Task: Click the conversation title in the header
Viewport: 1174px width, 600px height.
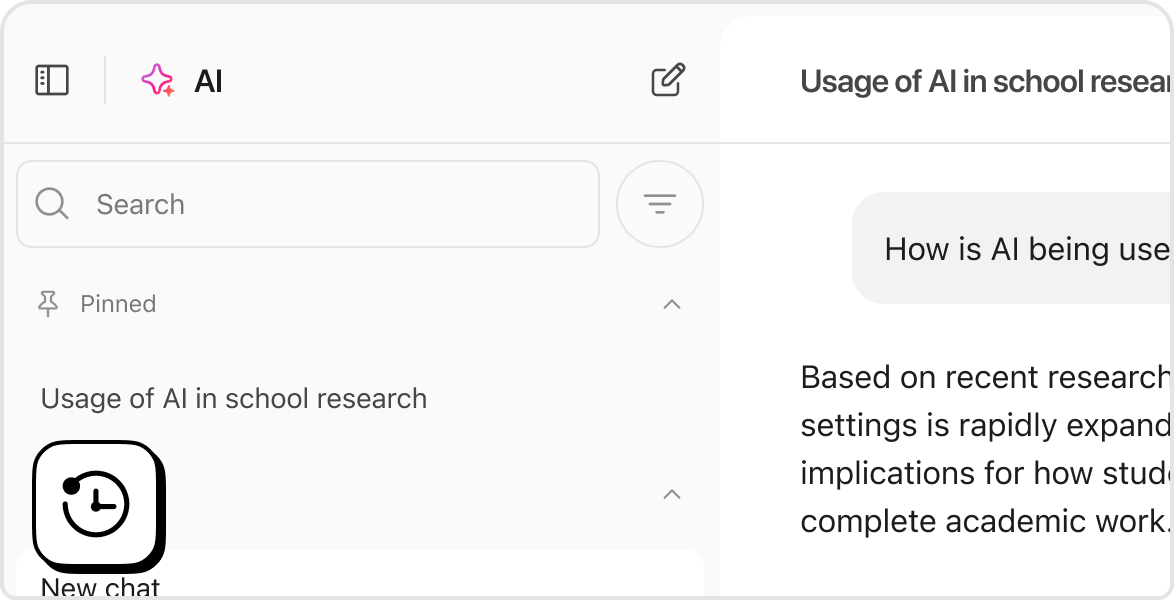Action: coord(985,82)
